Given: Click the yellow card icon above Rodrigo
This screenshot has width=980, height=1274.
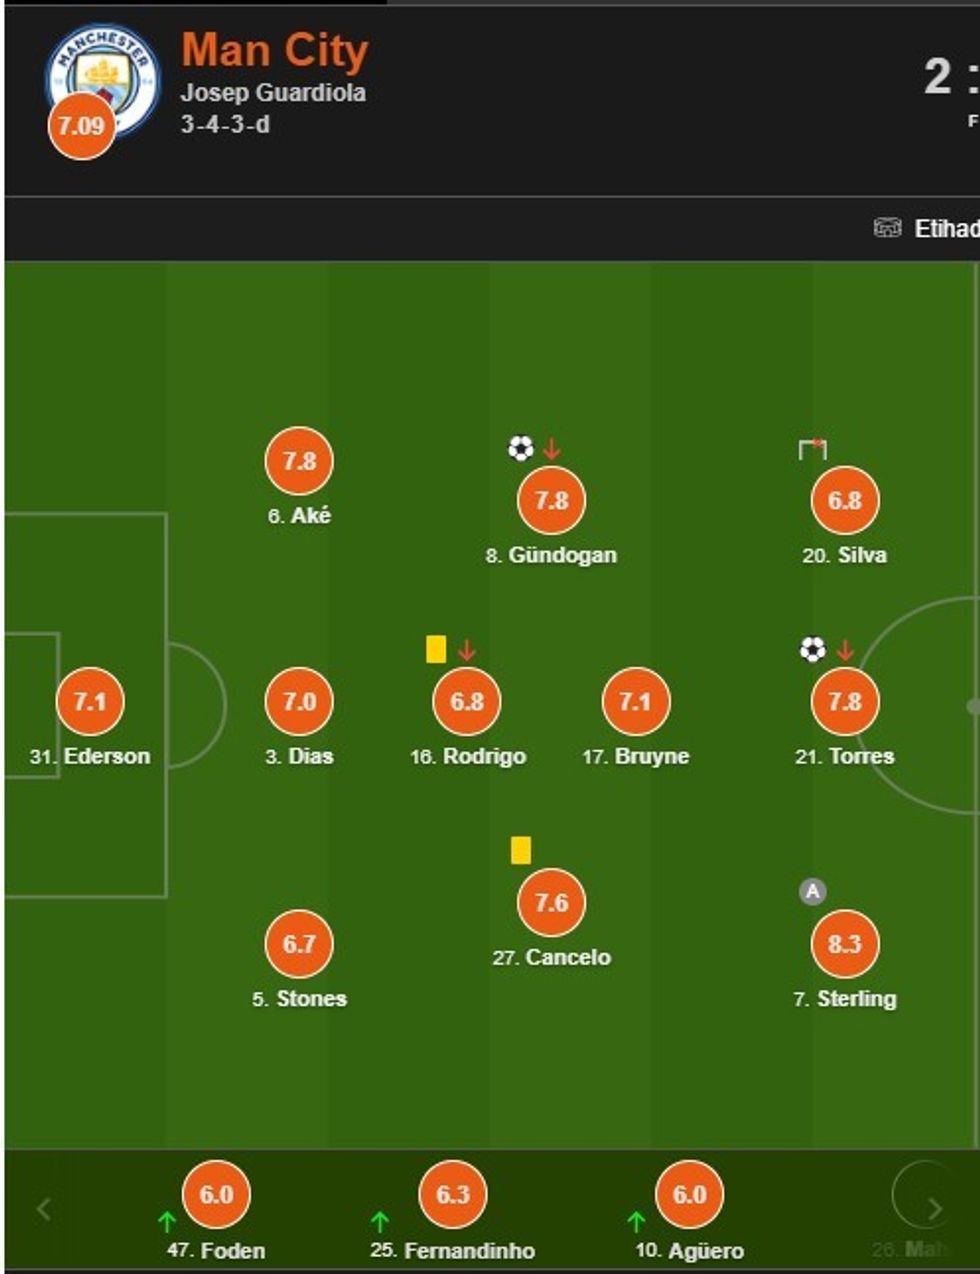Looking at the screenshot, I should pos(436,649).
